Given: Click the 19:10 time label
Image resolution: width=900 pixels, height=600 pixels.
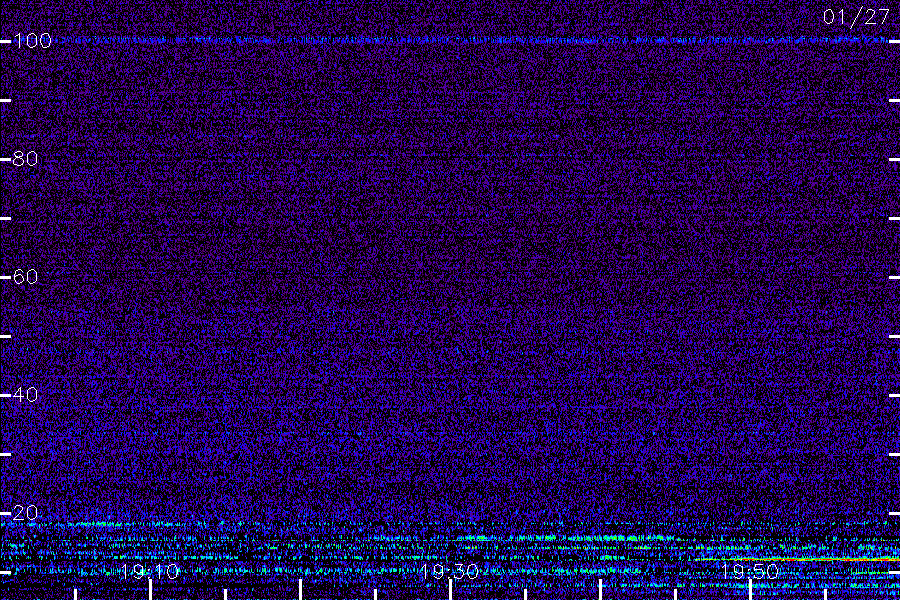Looking at the screenshot, I should point(150,572).
